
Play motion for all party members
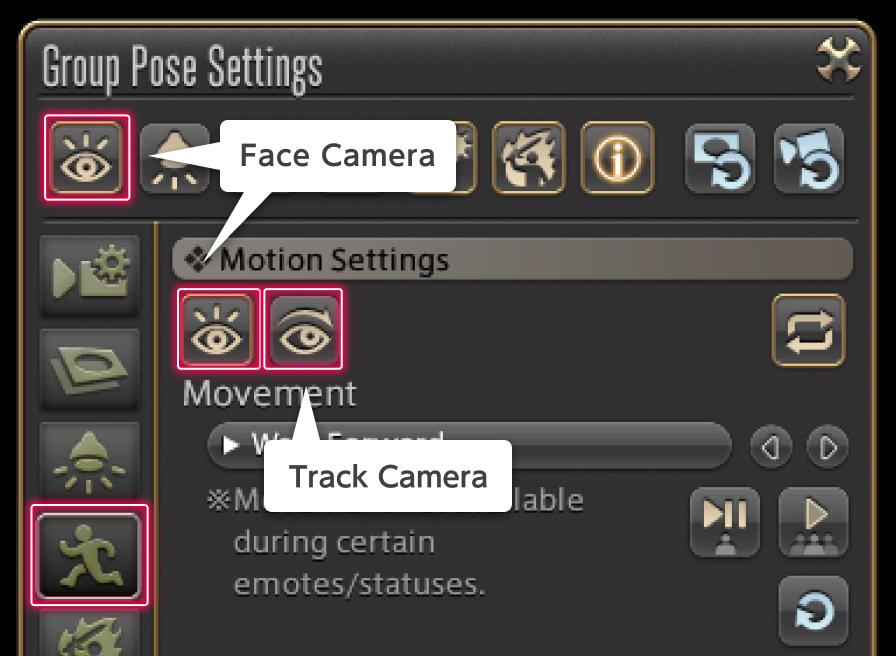point(813,521)
